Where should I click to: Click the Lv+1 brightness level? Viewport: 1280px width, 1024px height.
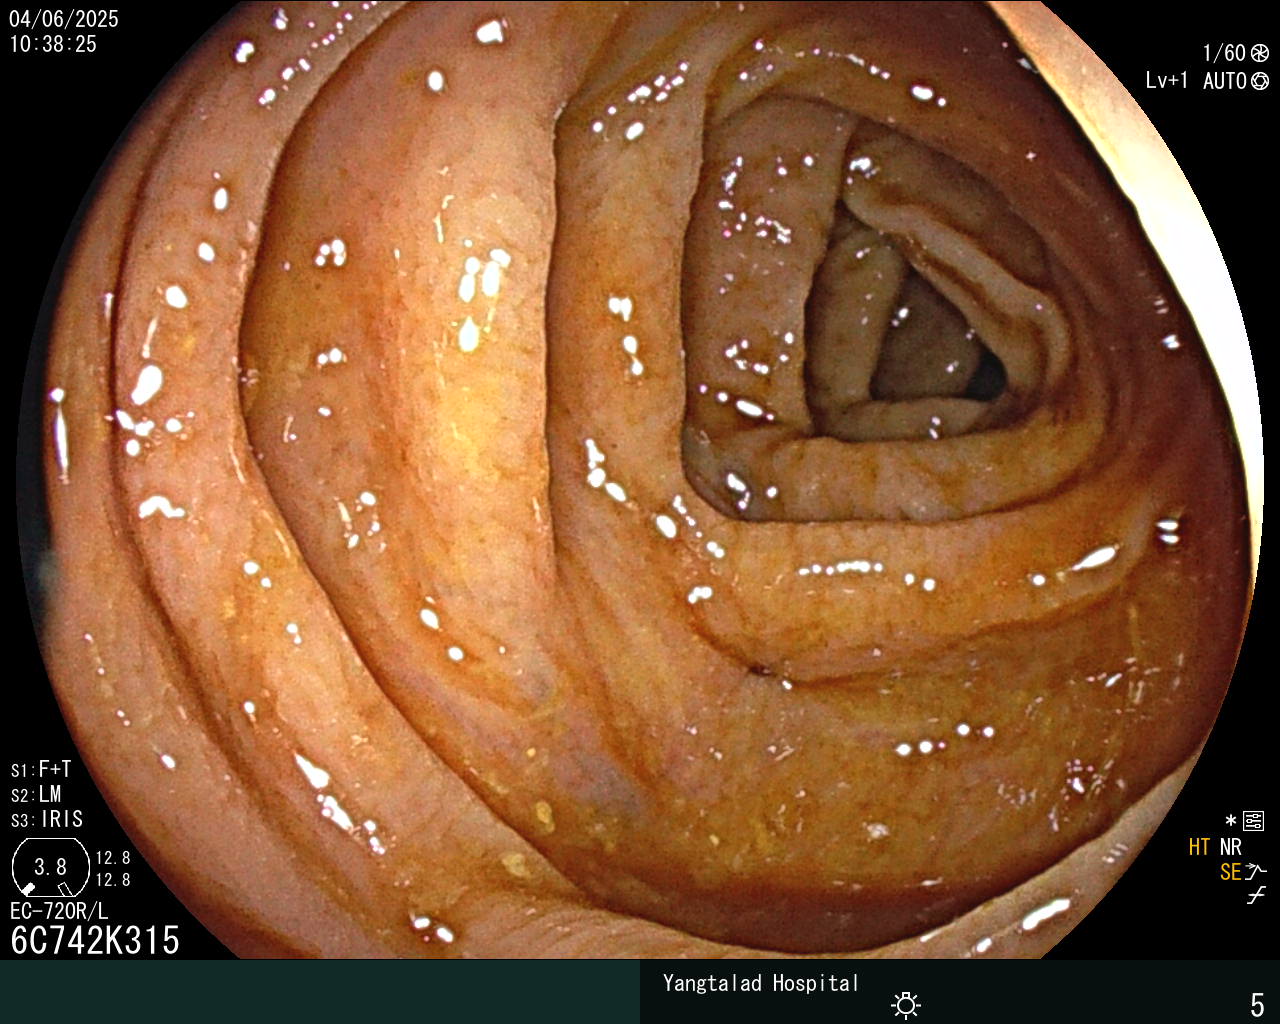1167,81
